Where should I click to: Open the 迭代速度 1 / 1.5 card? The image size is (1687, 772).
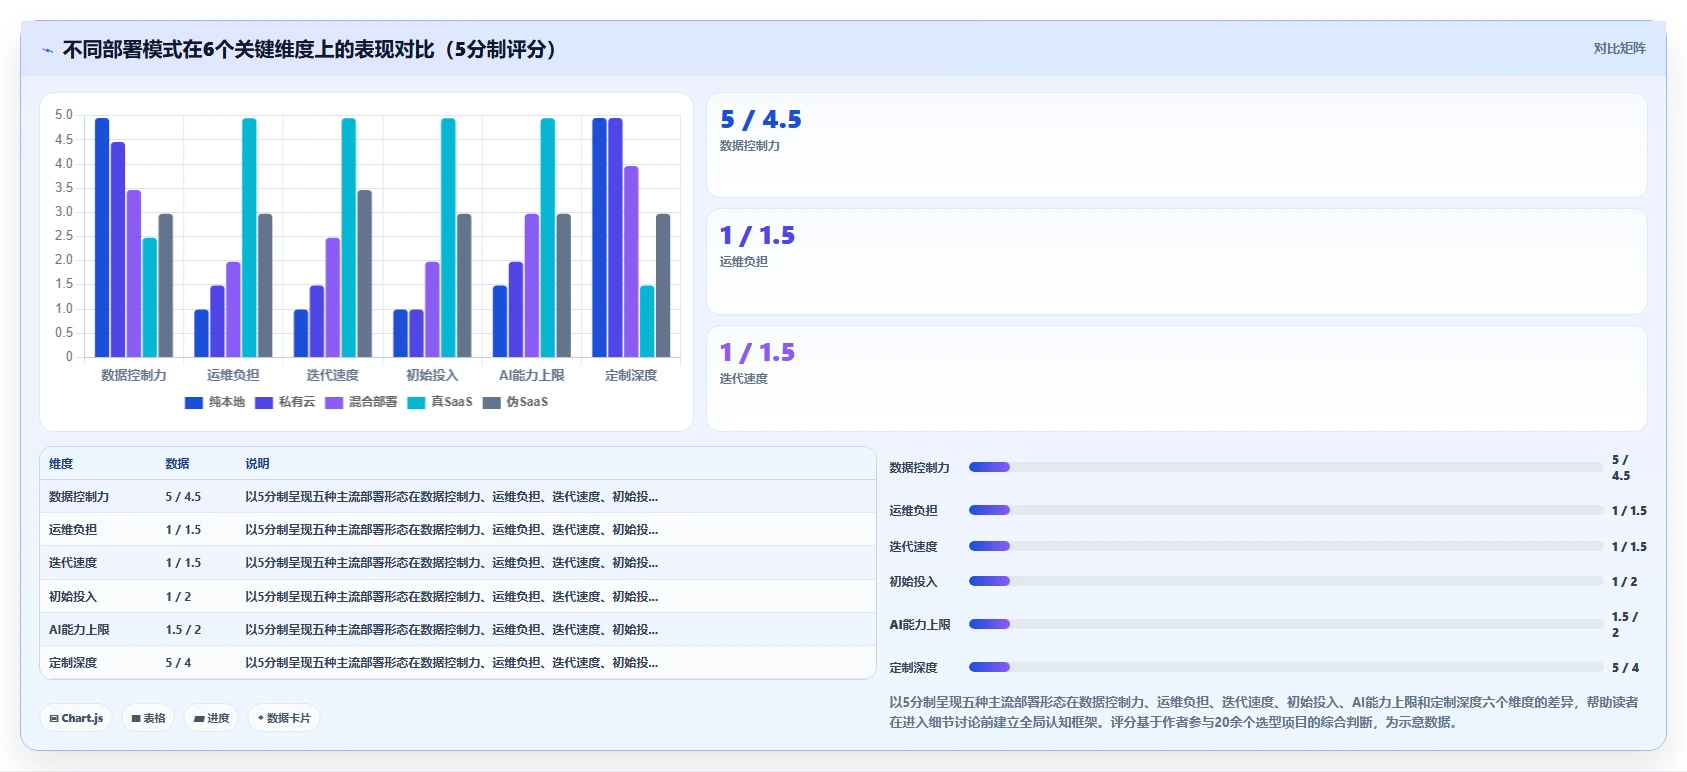coord(1176,379)
